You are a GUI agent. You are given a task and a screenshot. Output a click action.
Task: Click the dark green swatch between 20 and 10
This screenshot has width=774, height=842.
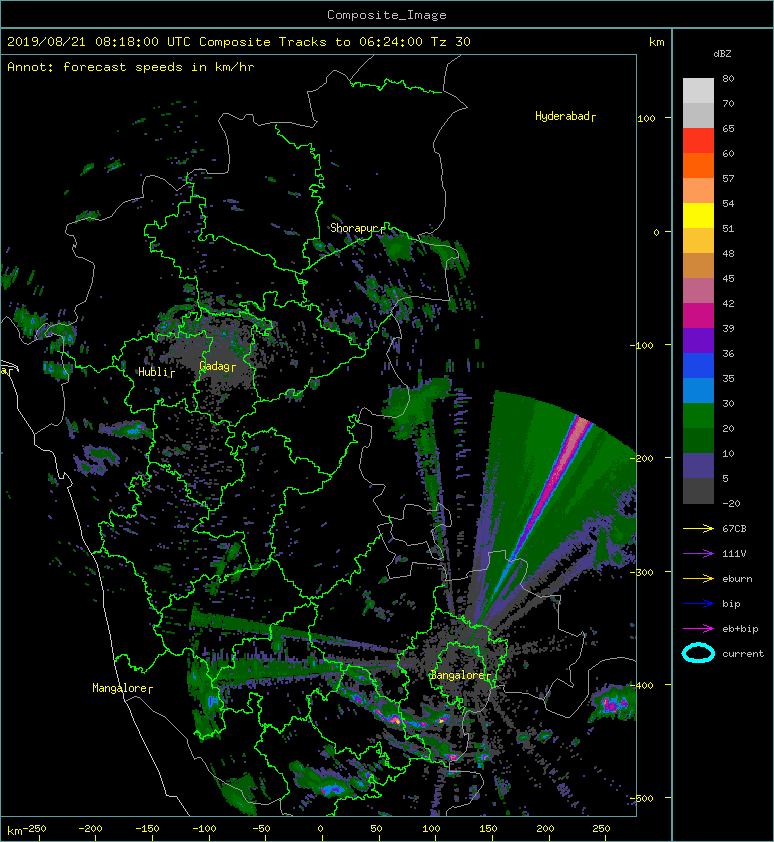coord(698,440)
